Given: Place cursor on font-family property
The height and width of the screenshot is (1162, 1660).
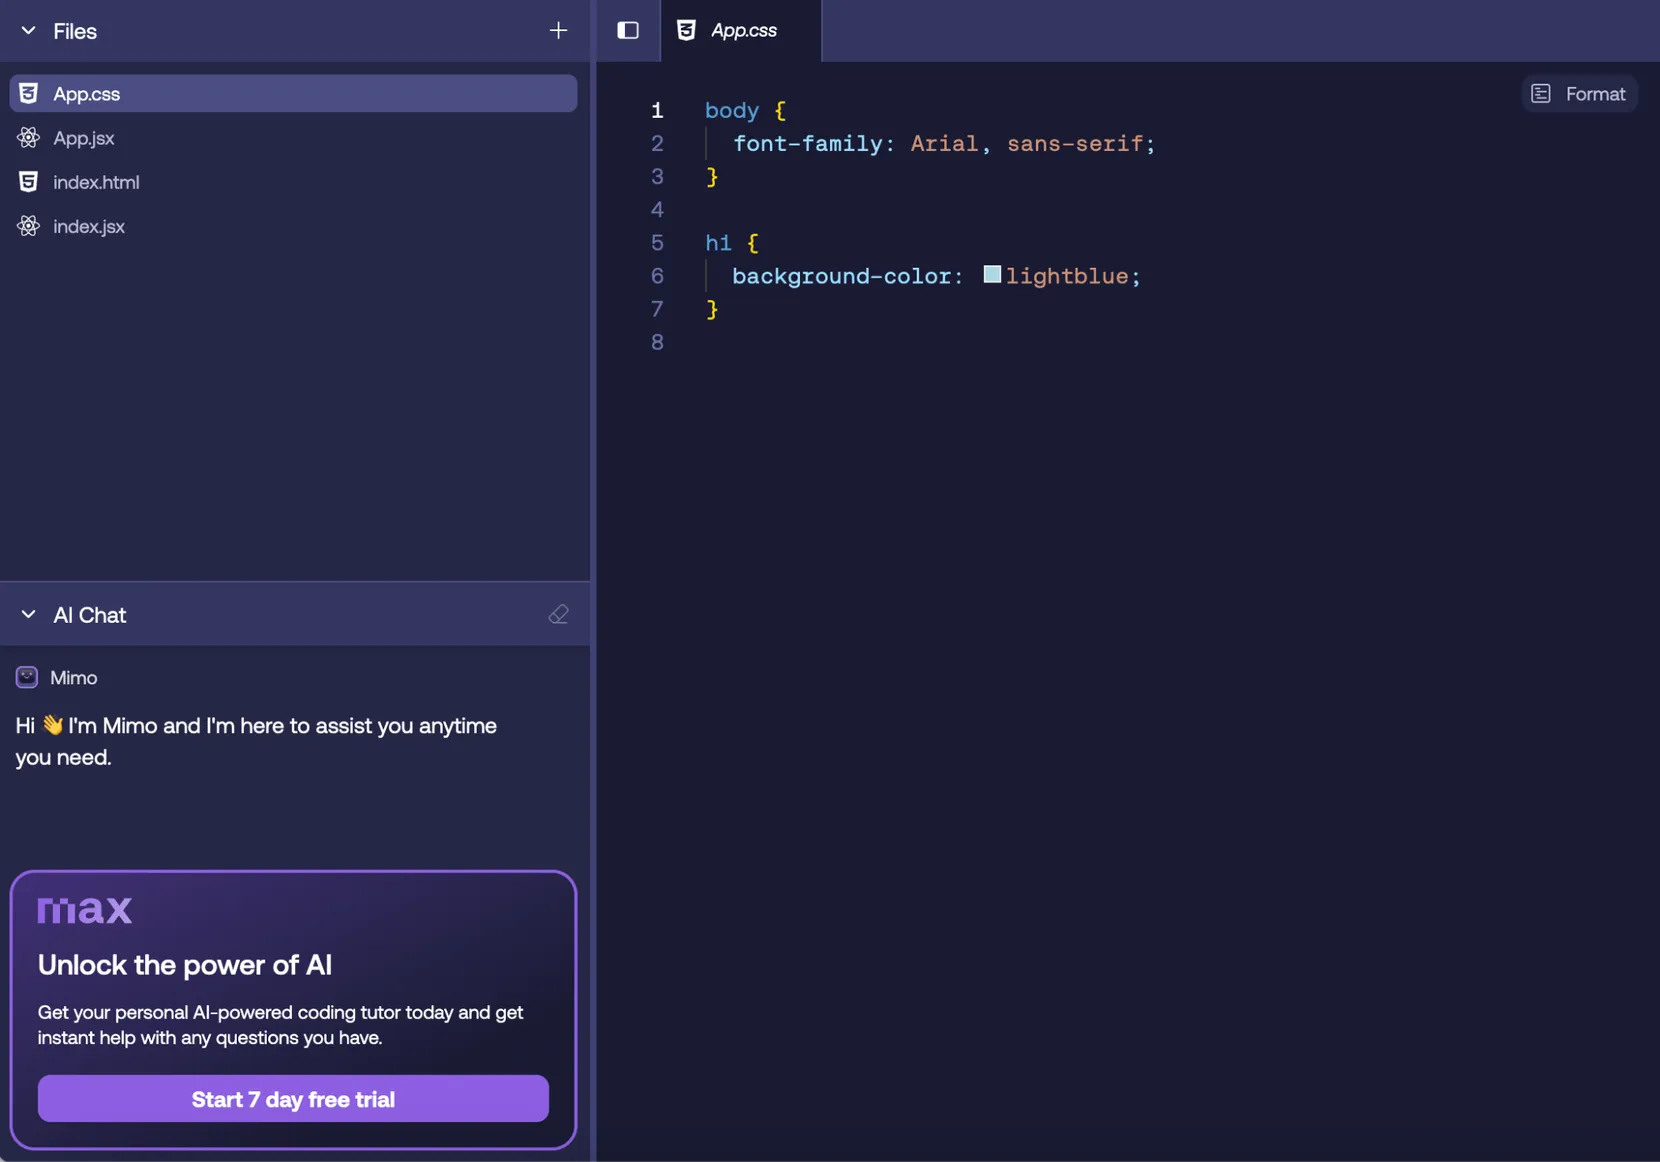Looking at the screenshot, I should point(808,143).
